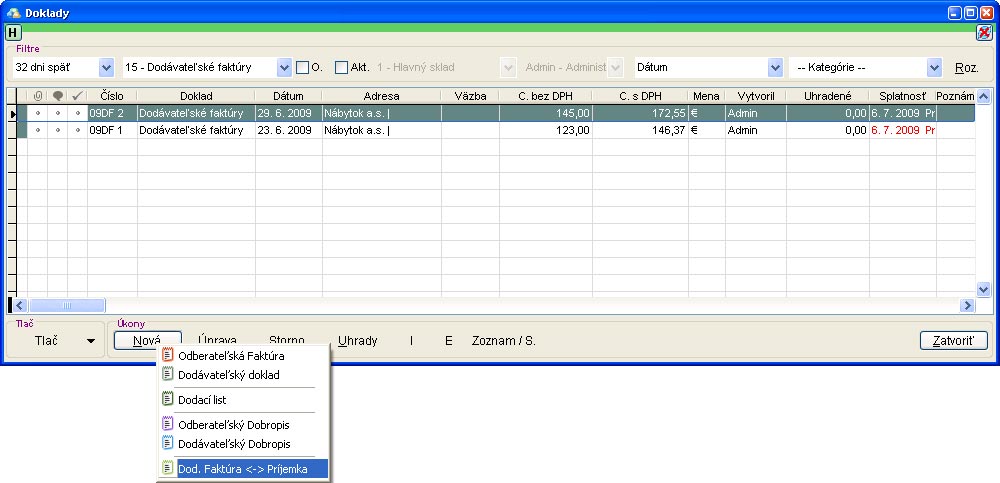Click the Uhrady button
This screenshot has height=483, width=1000.
pyautogui.click(x=358, y=341)
